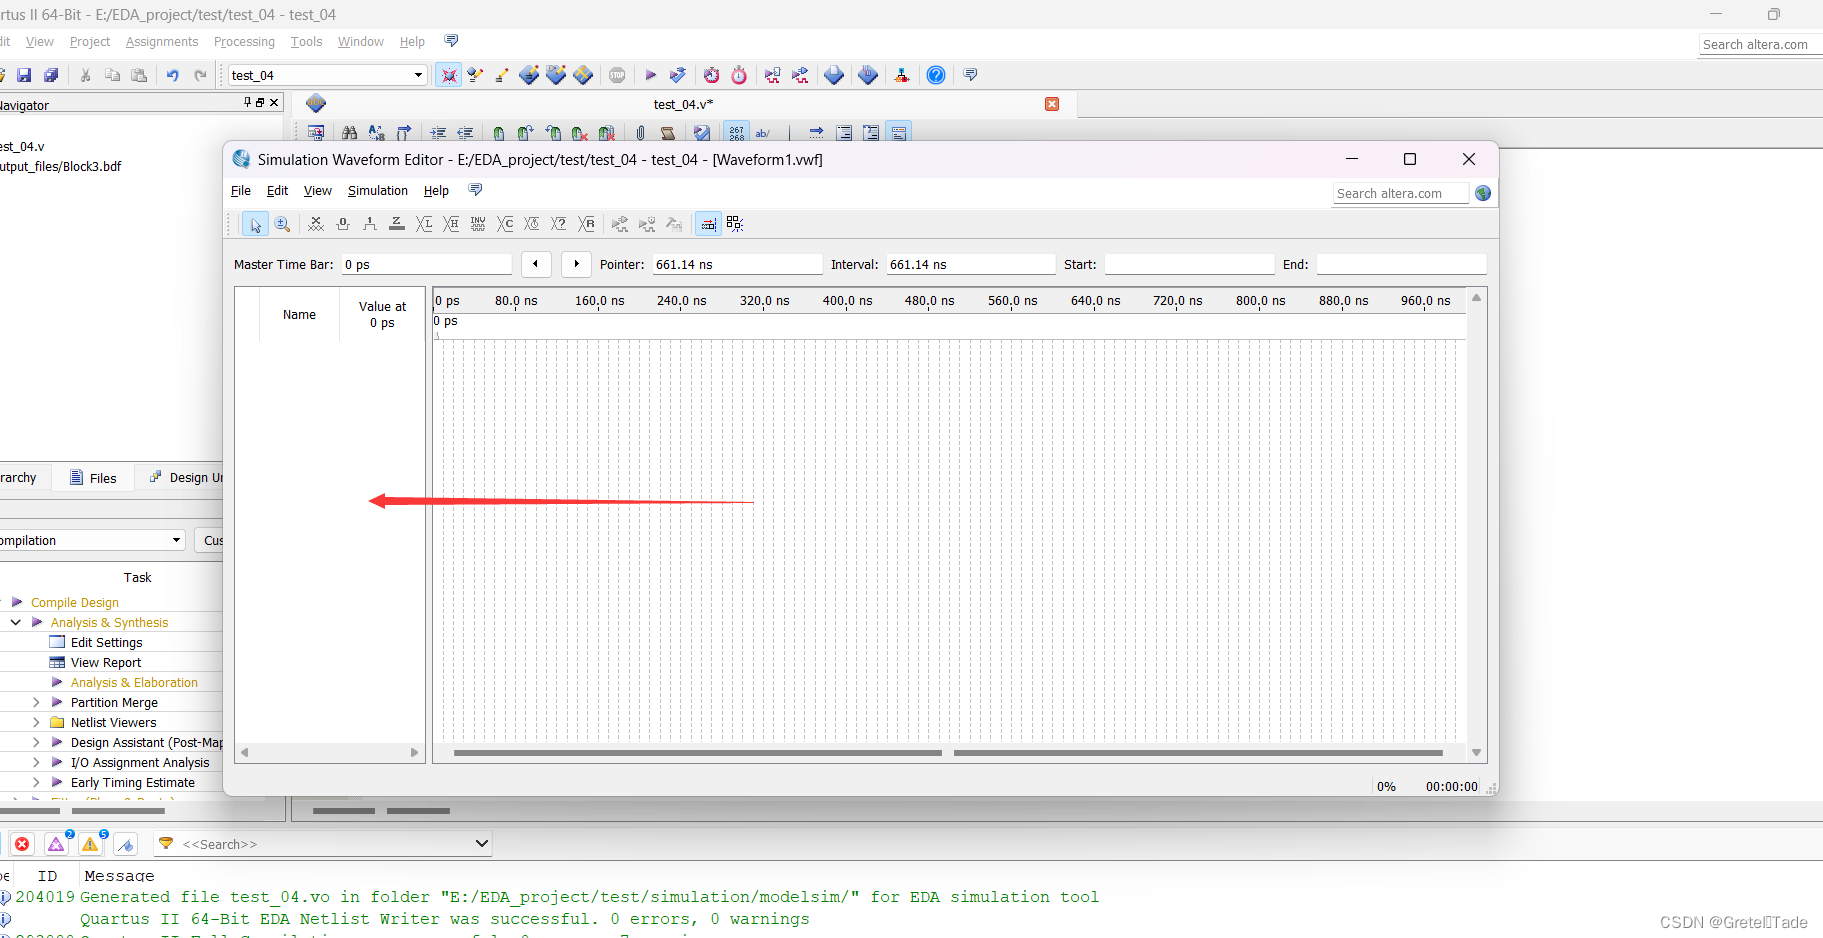Apply High Impedance (Z) waveform value
Image resolution: width=1823 pixels, height=938 pixels.
tap(397, 224)
